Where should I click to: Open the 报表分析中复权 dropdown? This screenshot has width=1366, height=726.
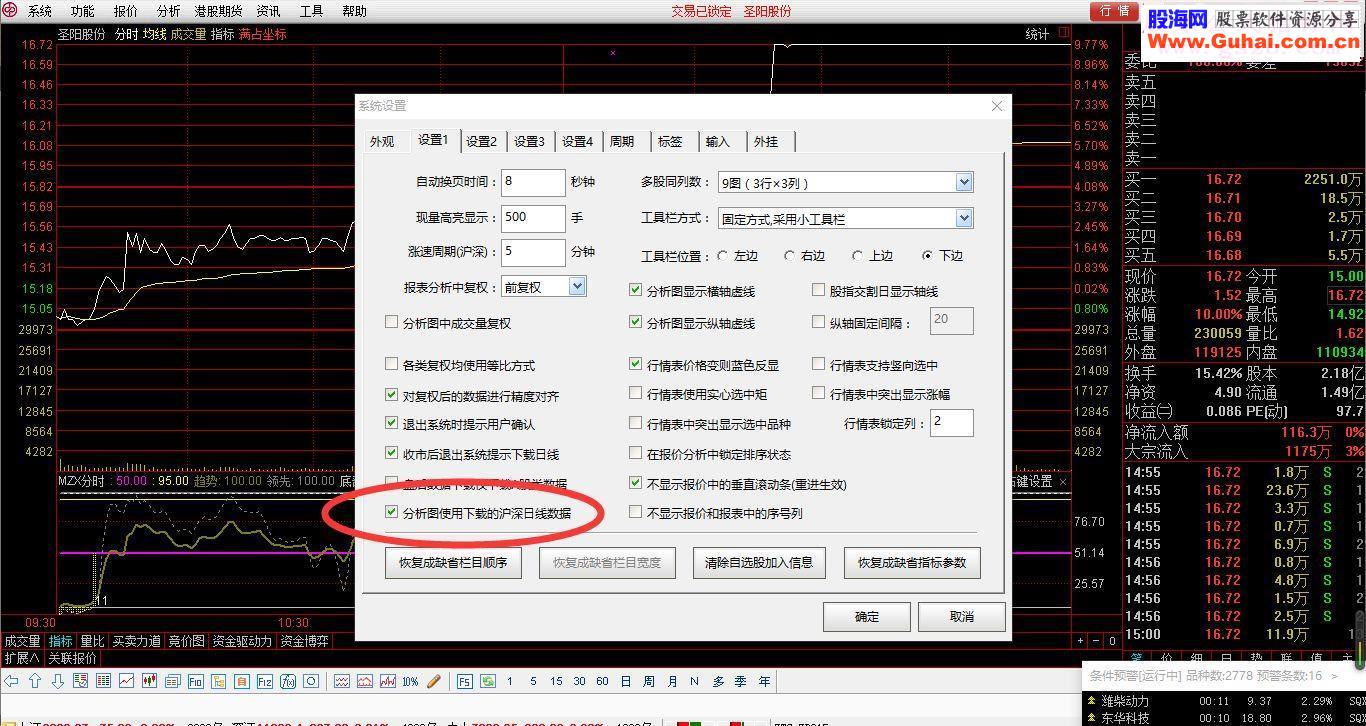point(577,286)
